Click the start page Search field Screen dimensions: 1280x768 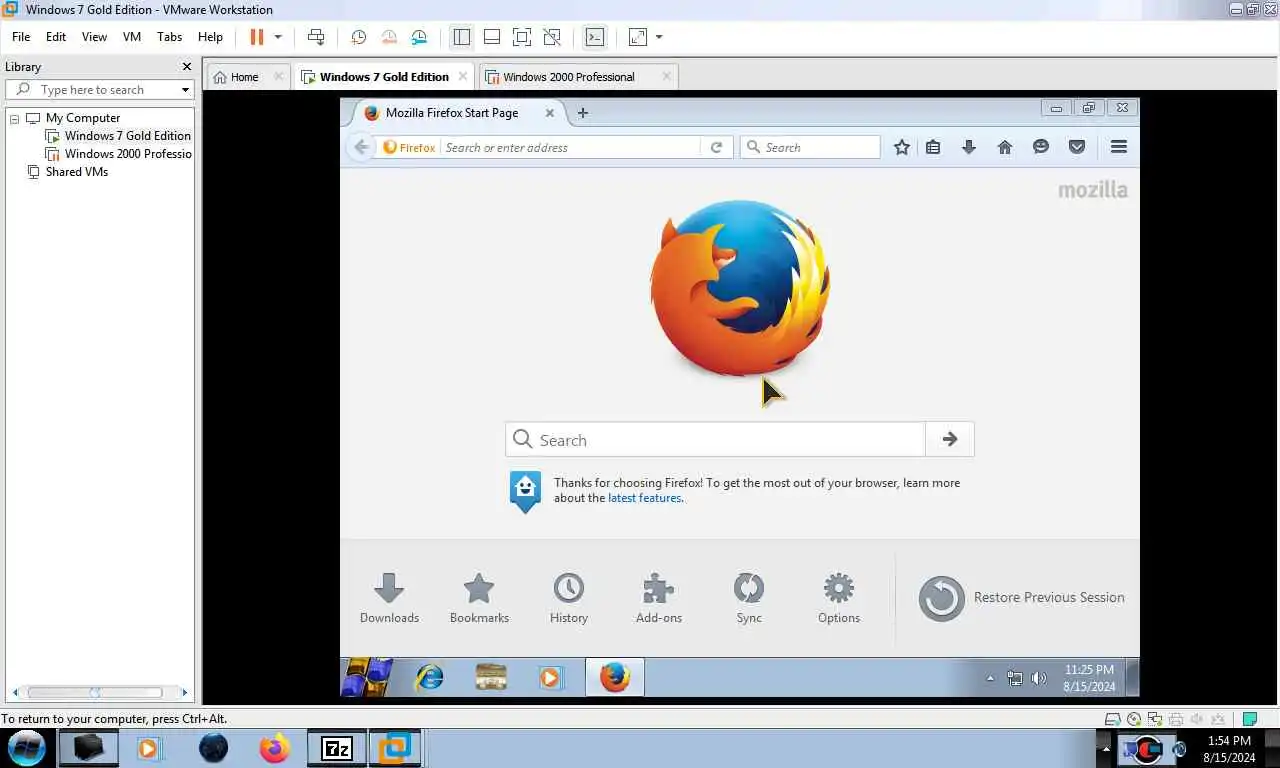[715, 440]
